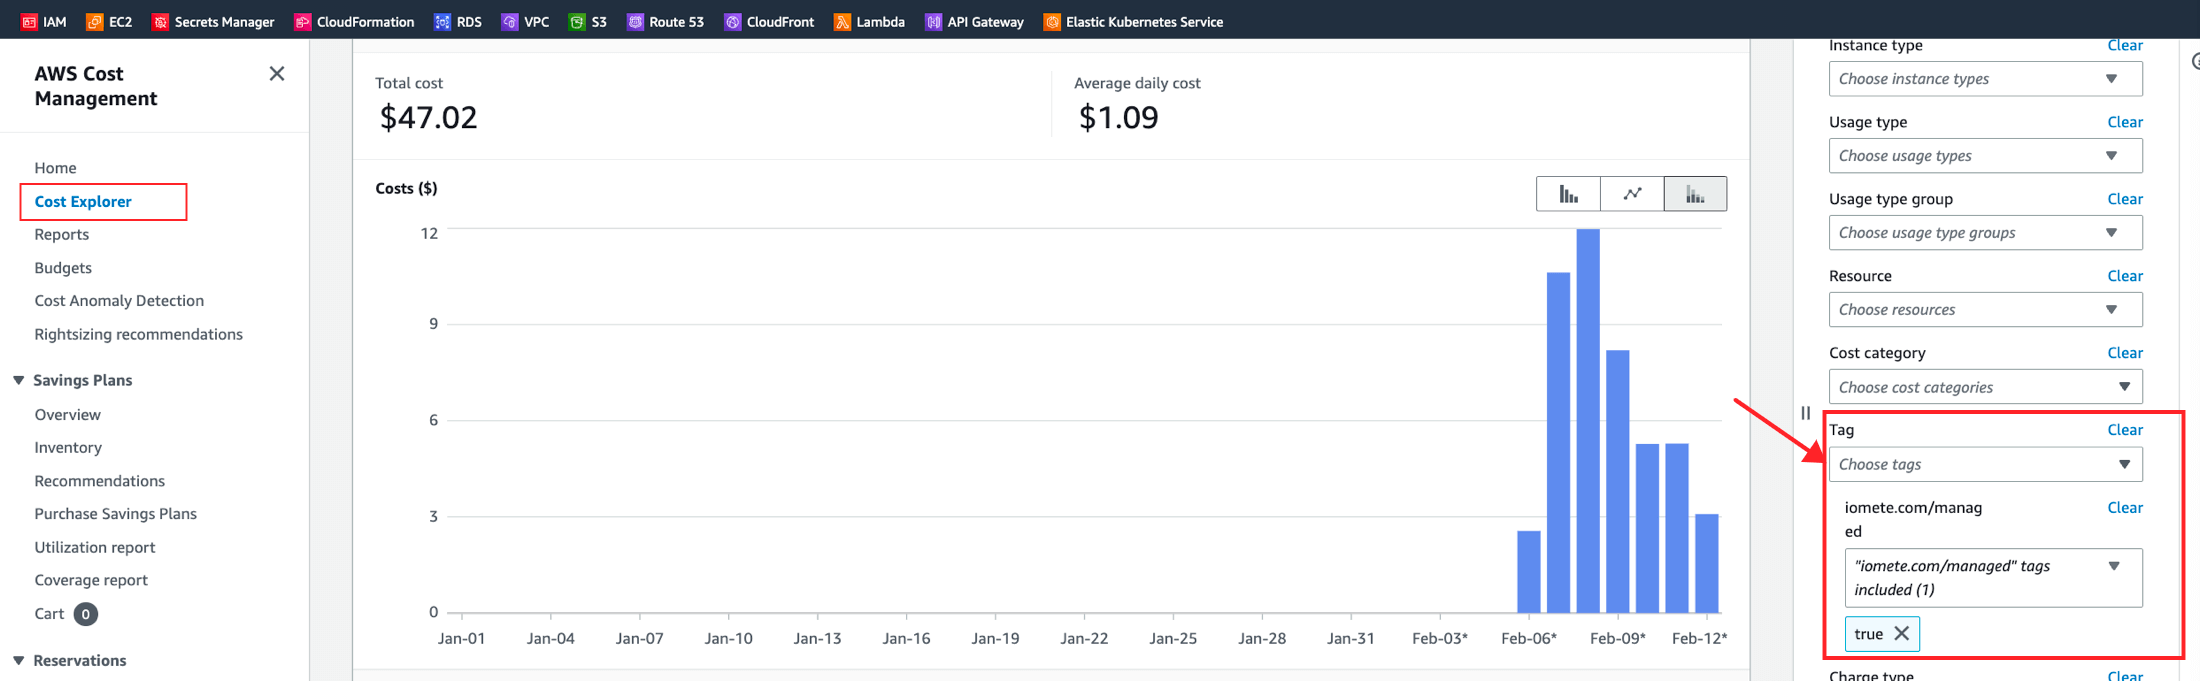Open the CloudFormation shortcut
The height and width of the screenshot is (681, 2200).
click(x=354, y=21)
